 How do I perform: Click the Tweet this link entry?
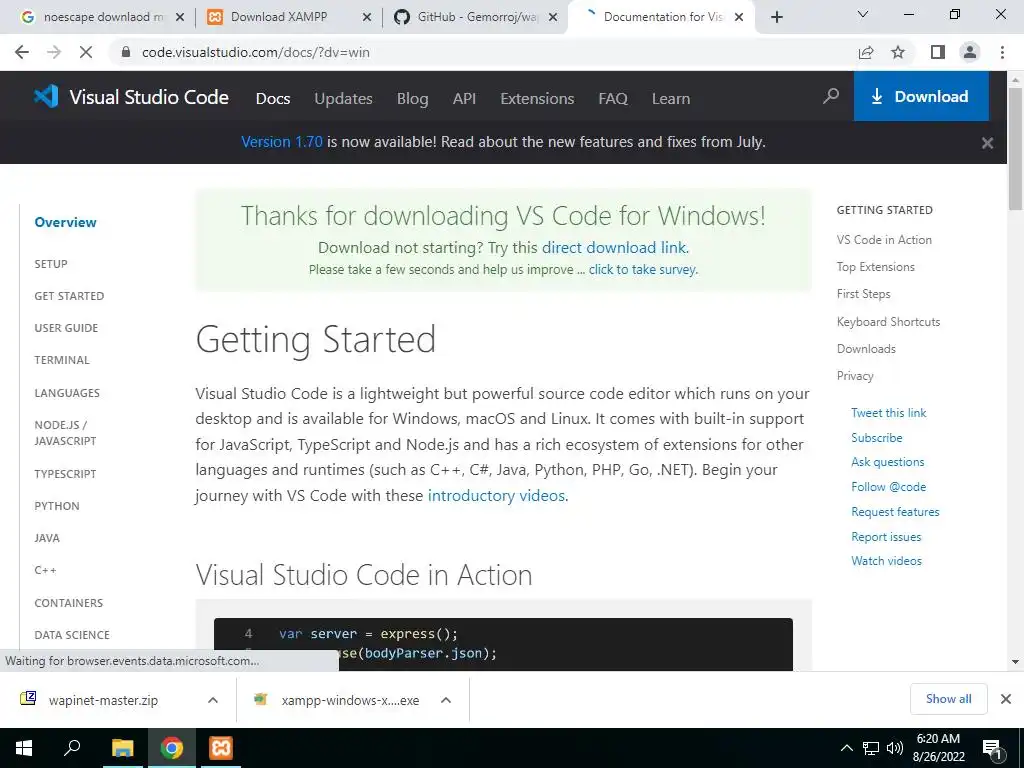coord(888,413)
